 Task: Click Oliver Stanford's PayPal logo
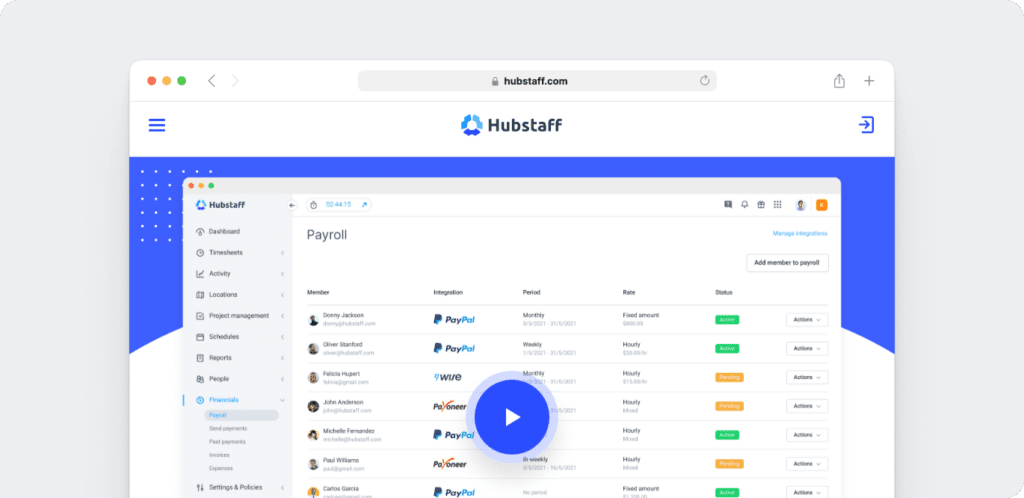(x=454, y=349)
